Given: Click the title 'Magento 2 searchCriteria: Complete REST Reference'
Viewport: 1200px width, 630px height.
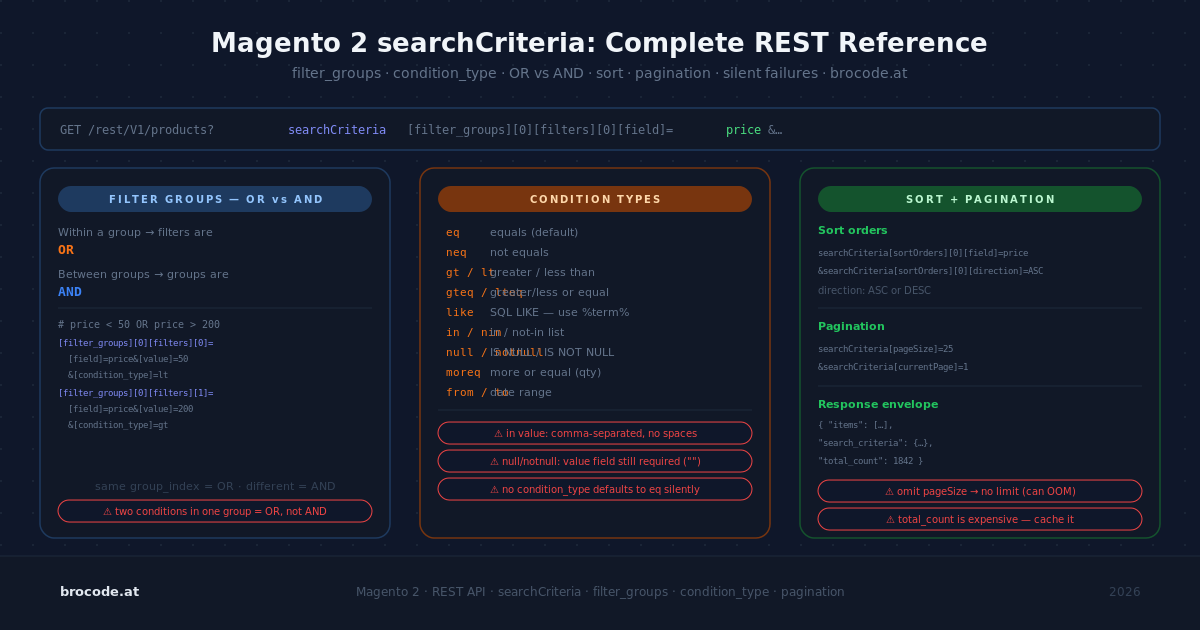Looking at the screenshot, I should [599, 44].
